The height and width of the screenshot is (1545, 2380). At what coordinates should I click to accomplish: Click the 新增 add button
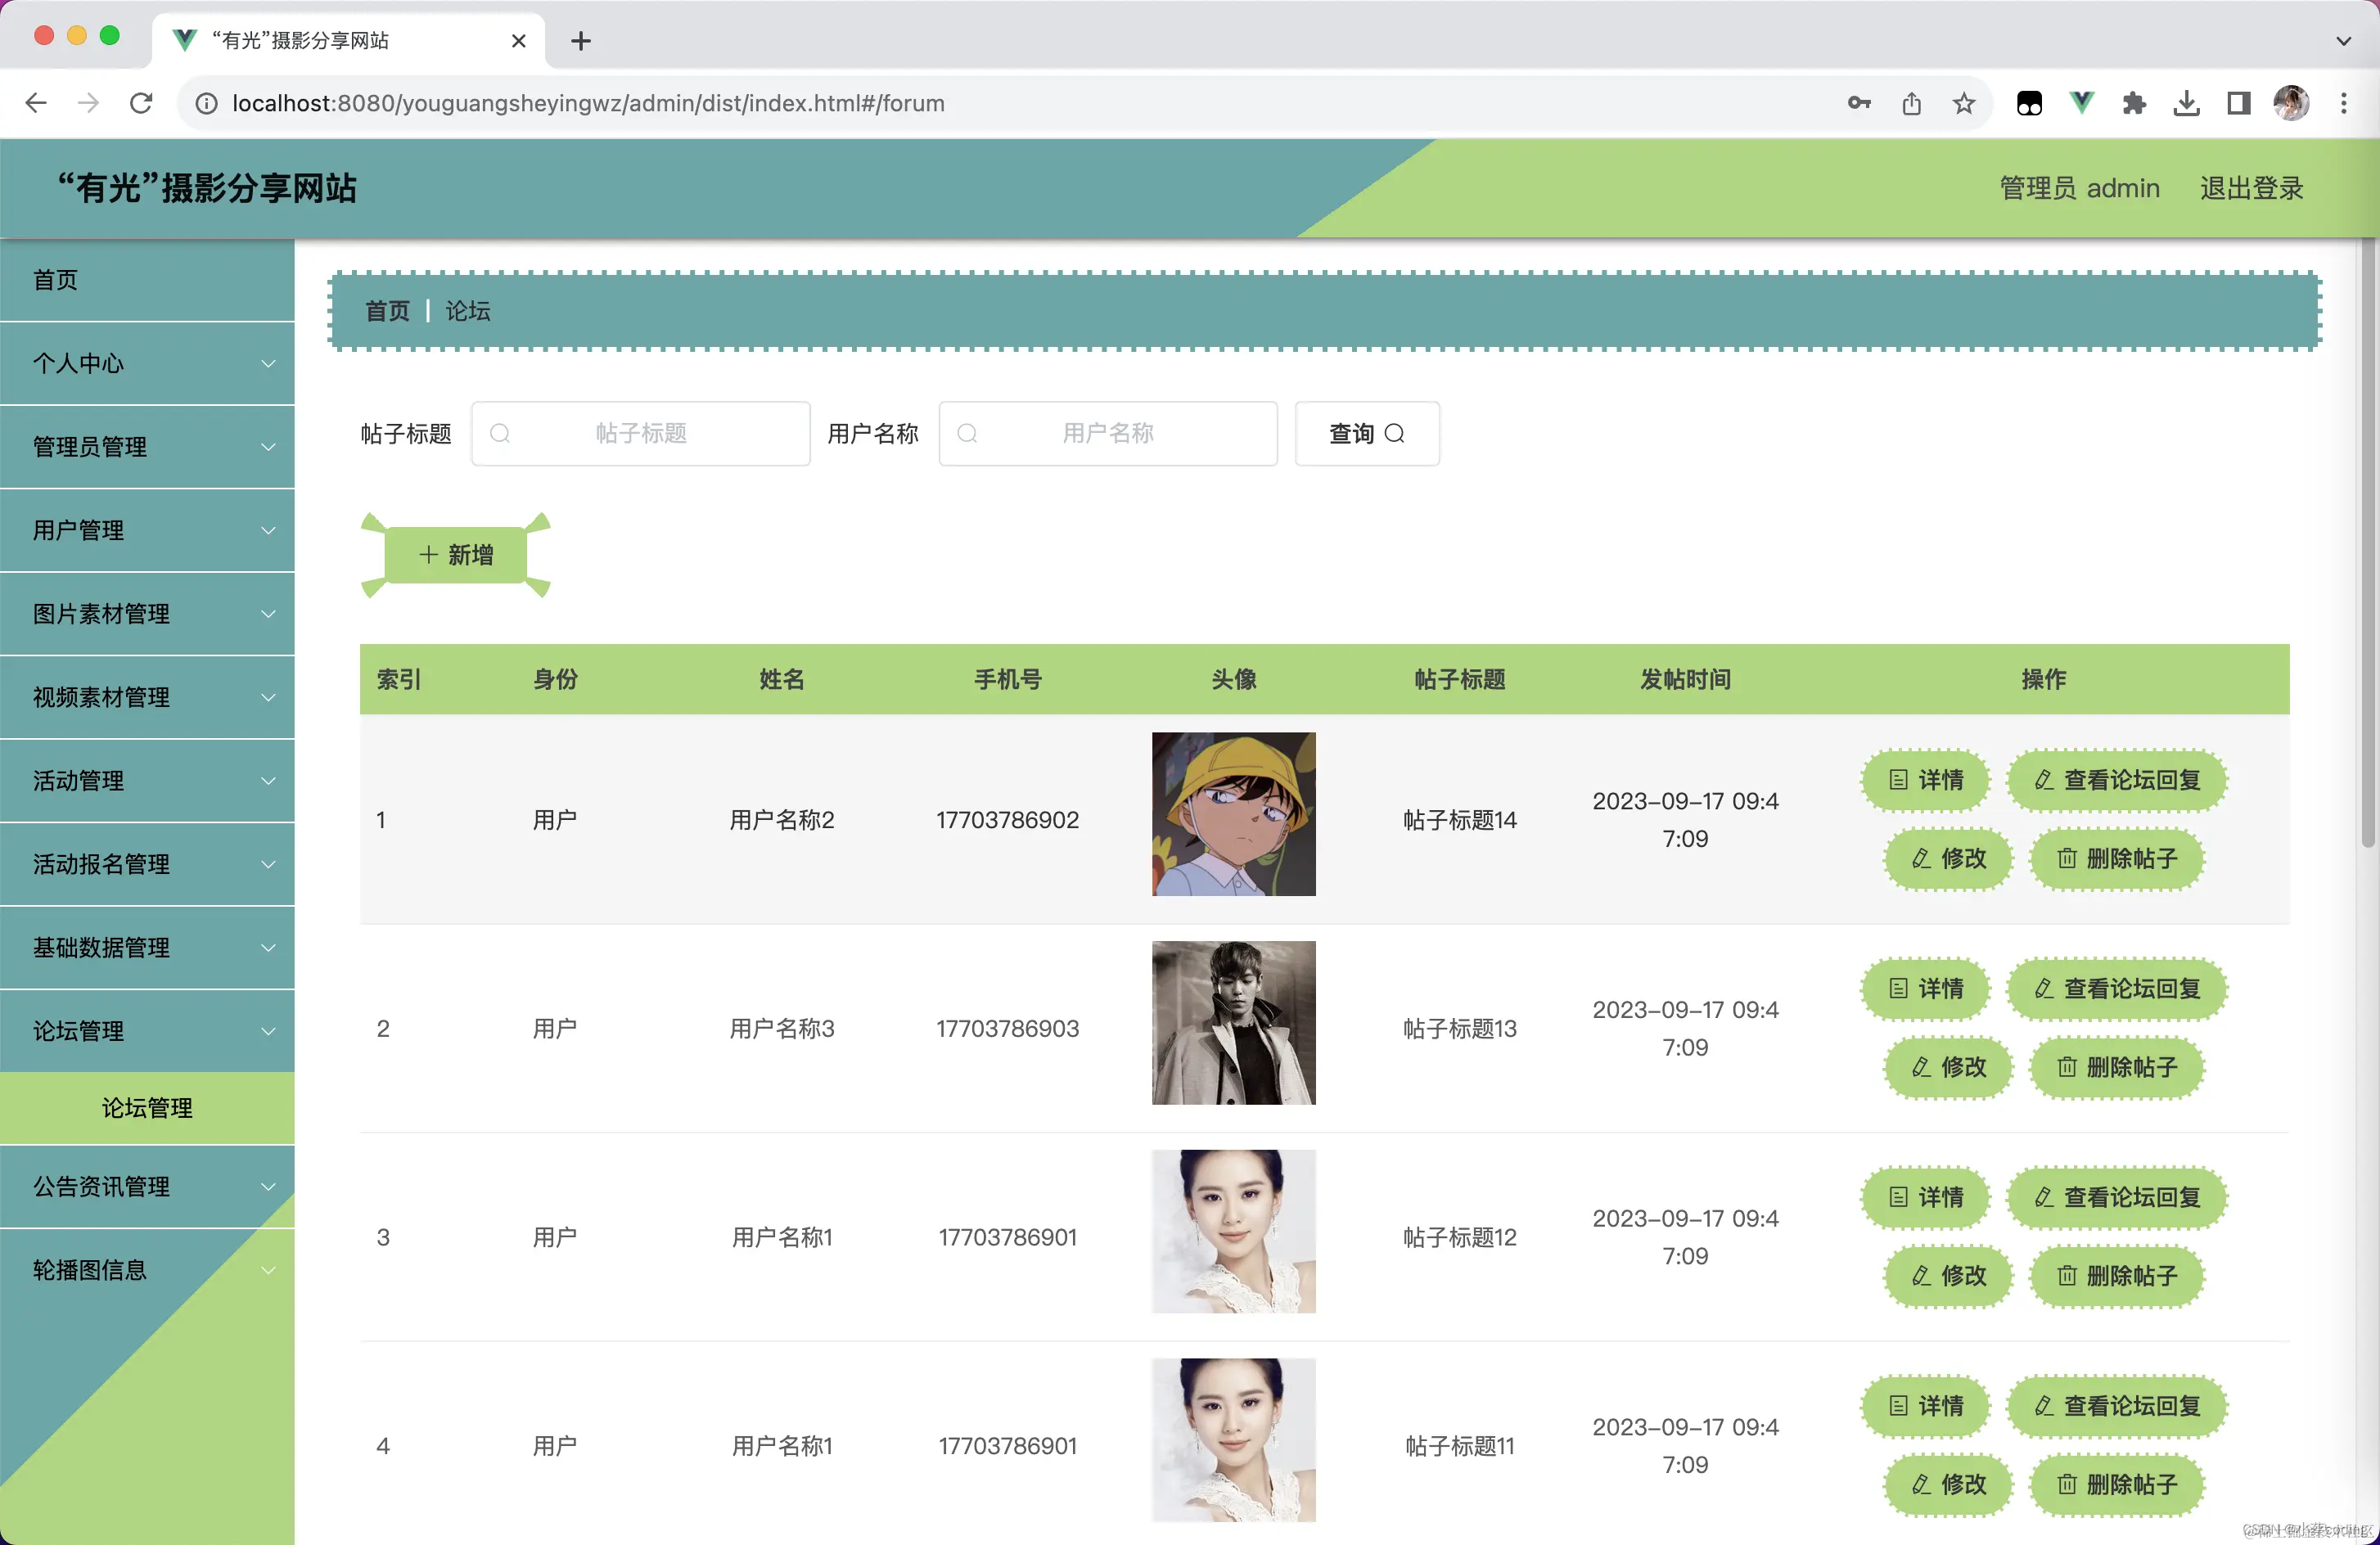click(x=456, y=555)
